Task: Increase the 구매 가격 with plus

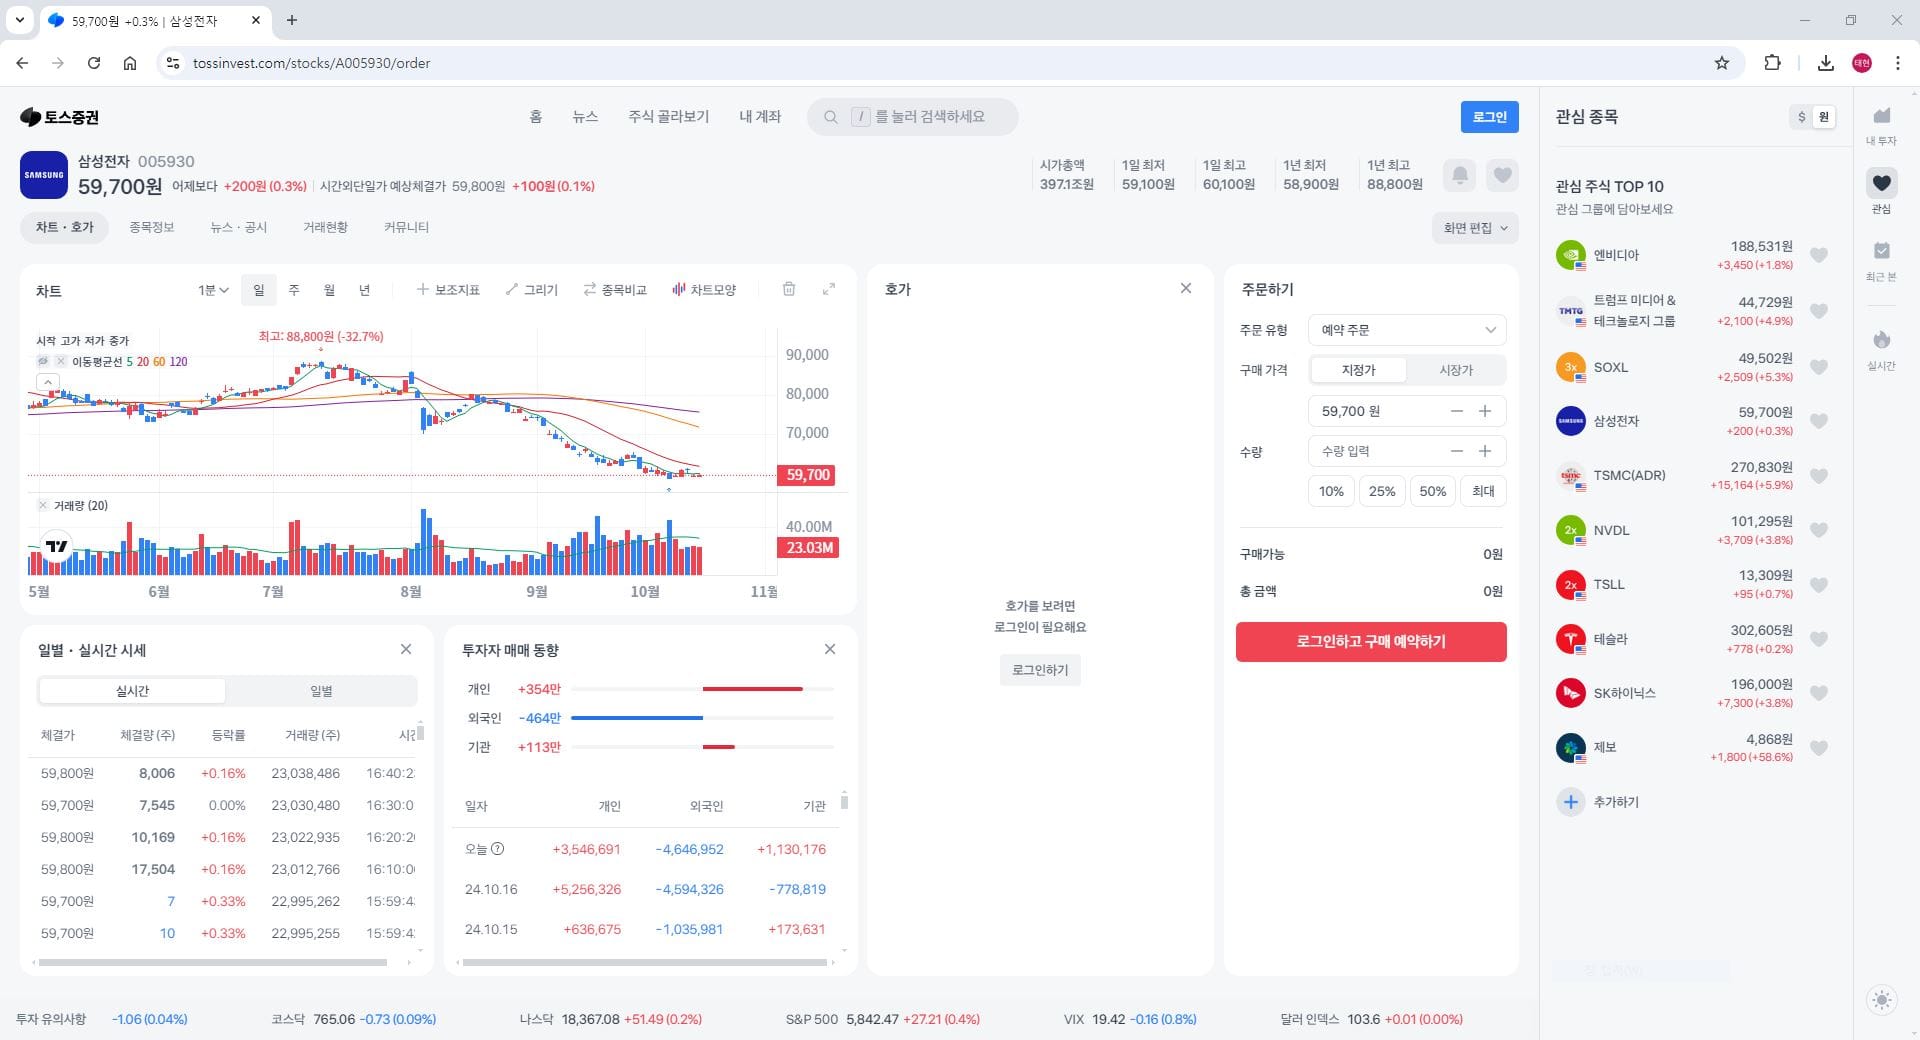Action: click(1485, 411)
